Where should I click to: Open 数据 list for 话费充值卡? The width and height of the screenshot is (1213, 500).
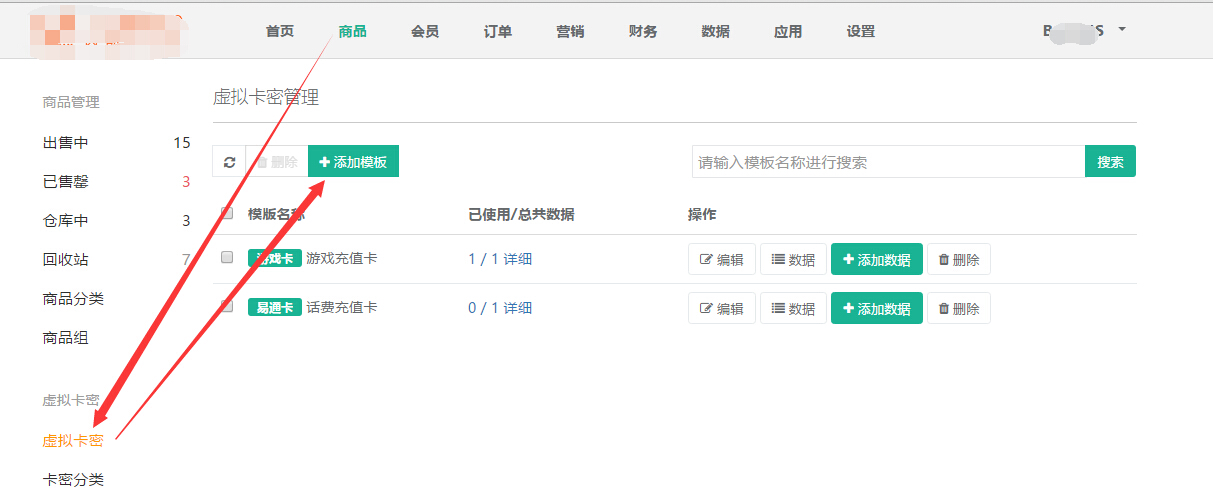pyautogui.click(x=793, y=309)
